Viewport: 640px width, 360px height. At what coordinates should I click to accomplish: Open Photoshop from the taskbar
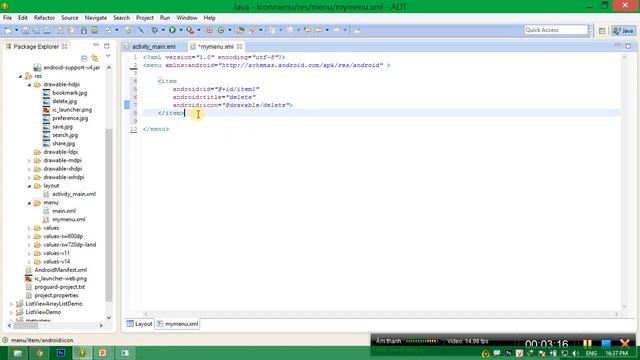(60, 353)
